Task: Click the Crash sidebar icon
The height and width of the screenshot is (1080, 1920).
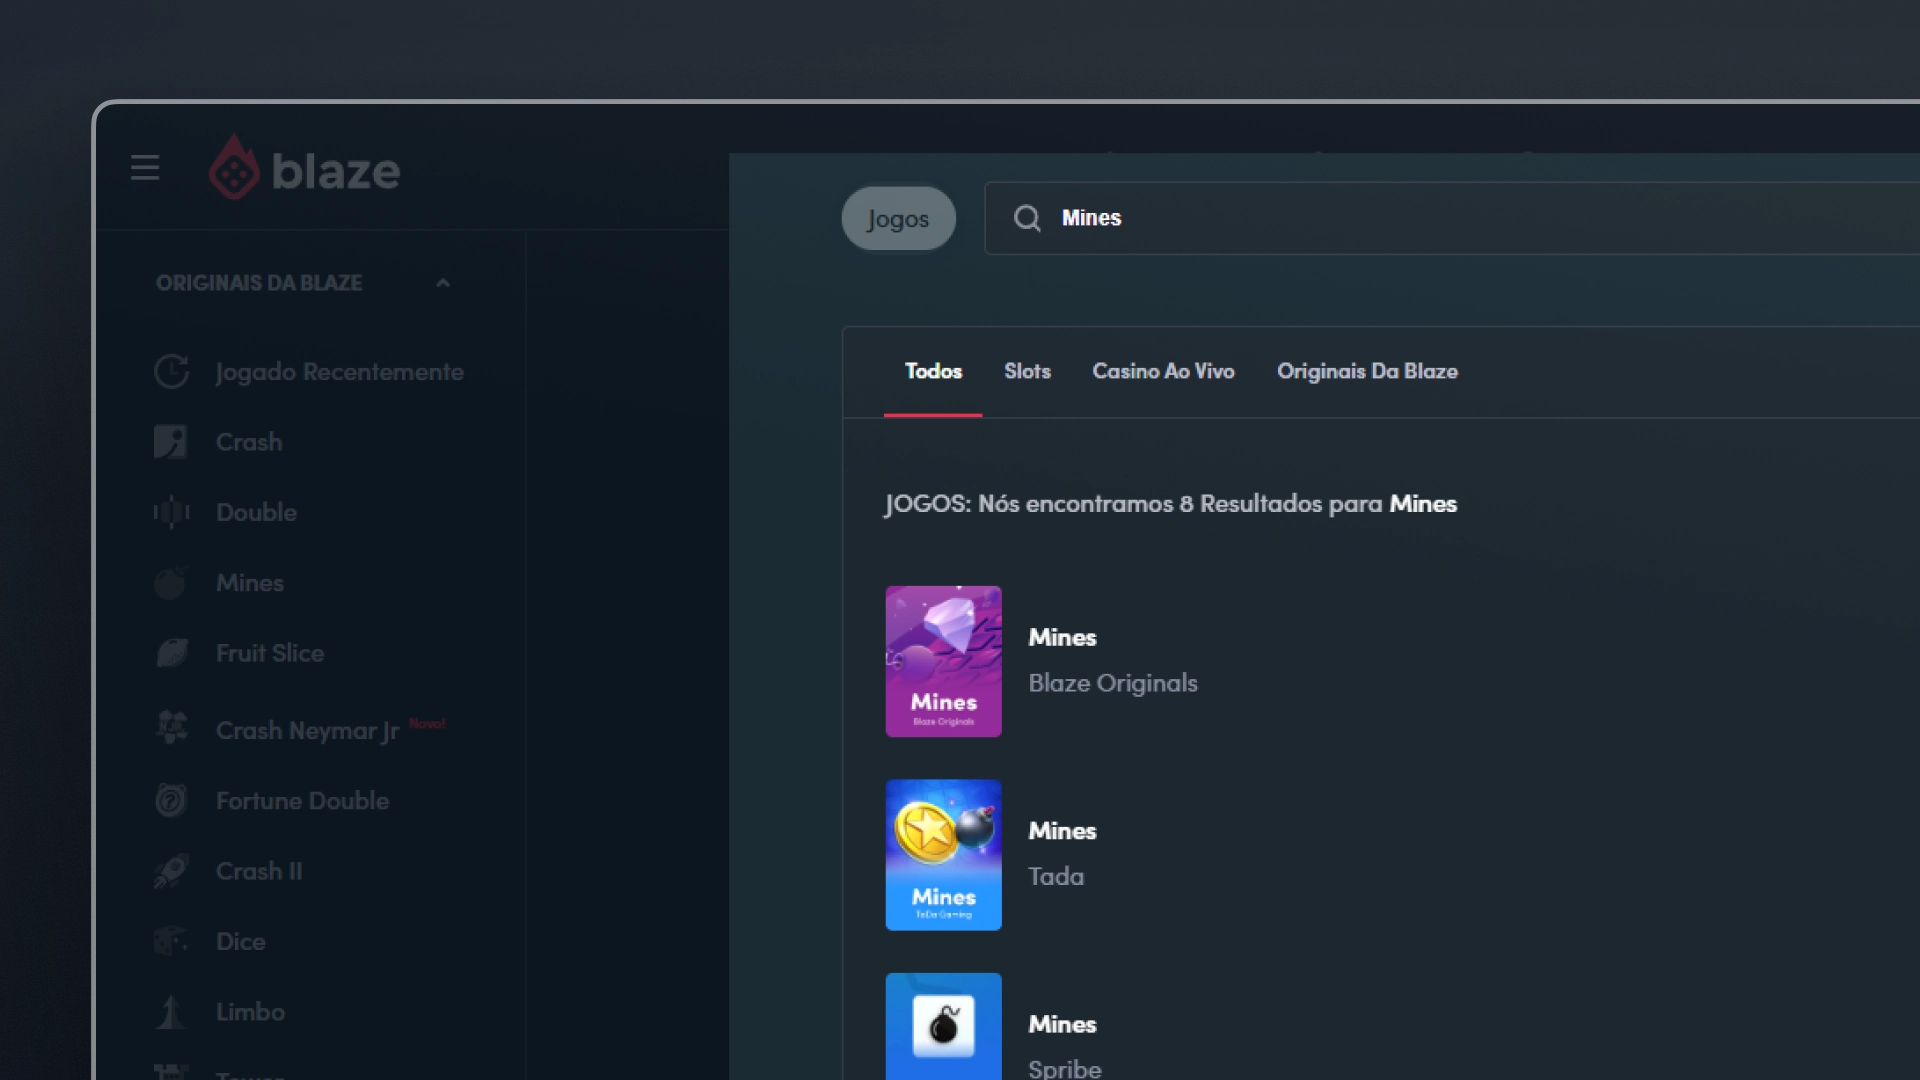Action: [x=171, y=442]
